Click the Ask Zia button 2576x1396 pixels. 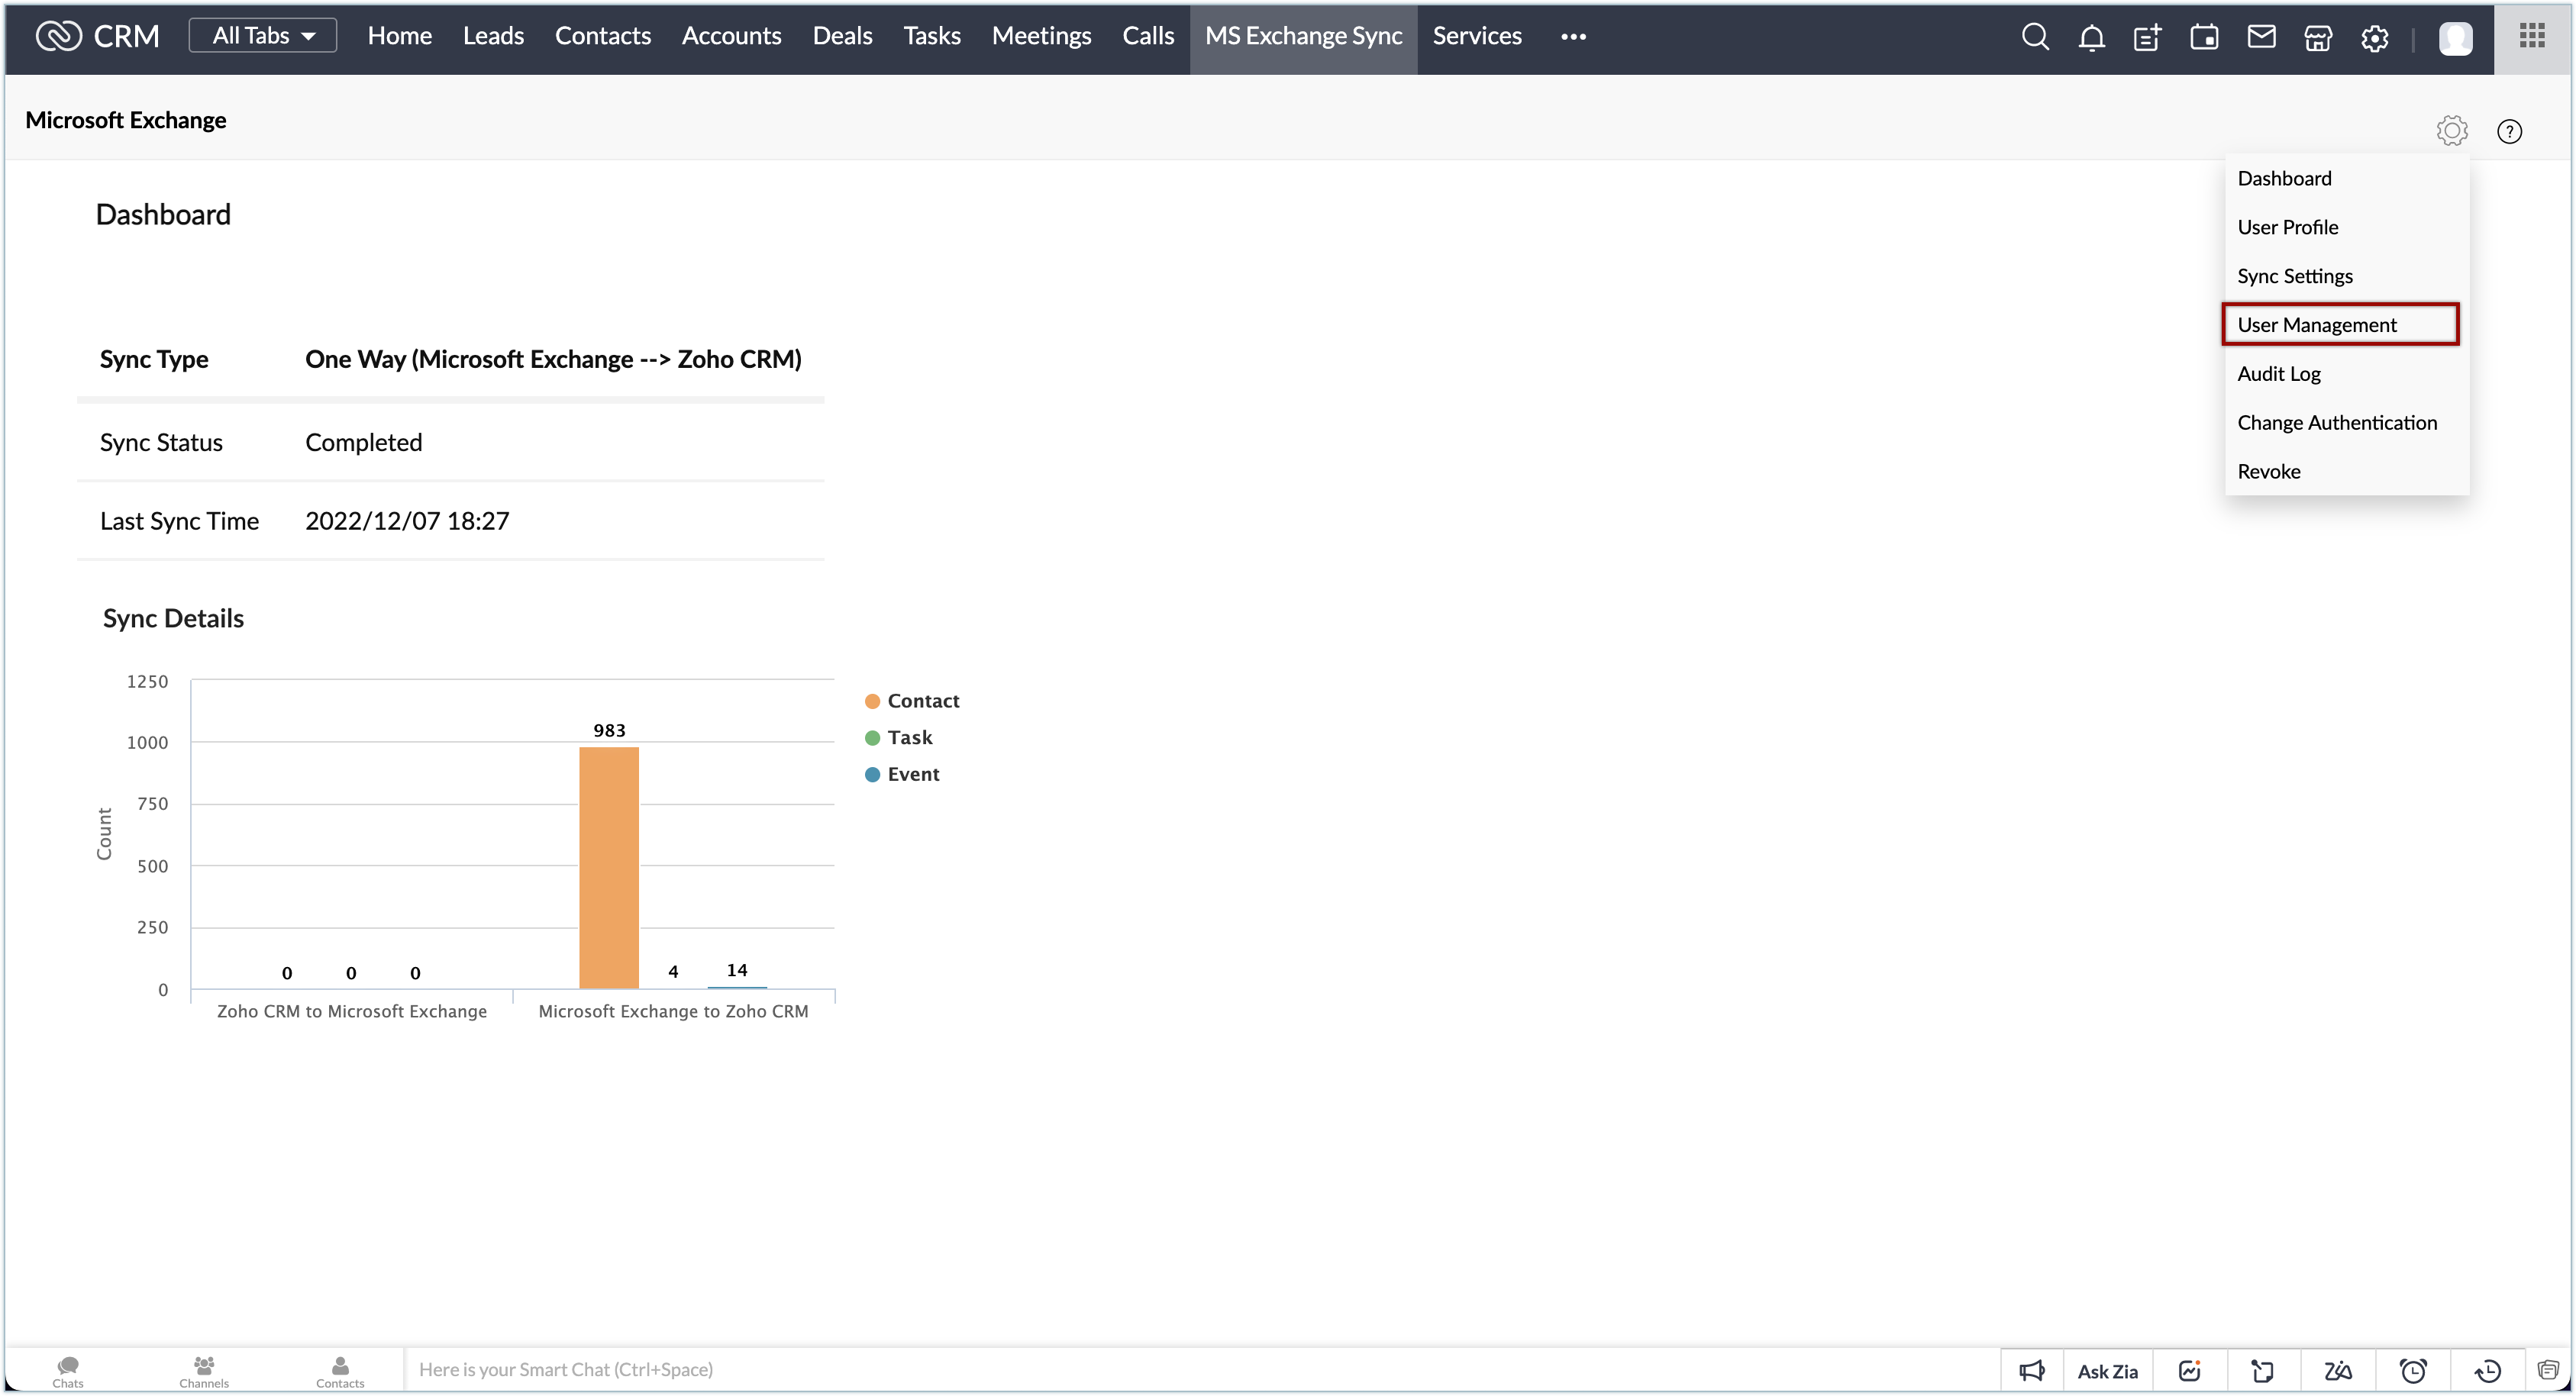point(2107,1370)
